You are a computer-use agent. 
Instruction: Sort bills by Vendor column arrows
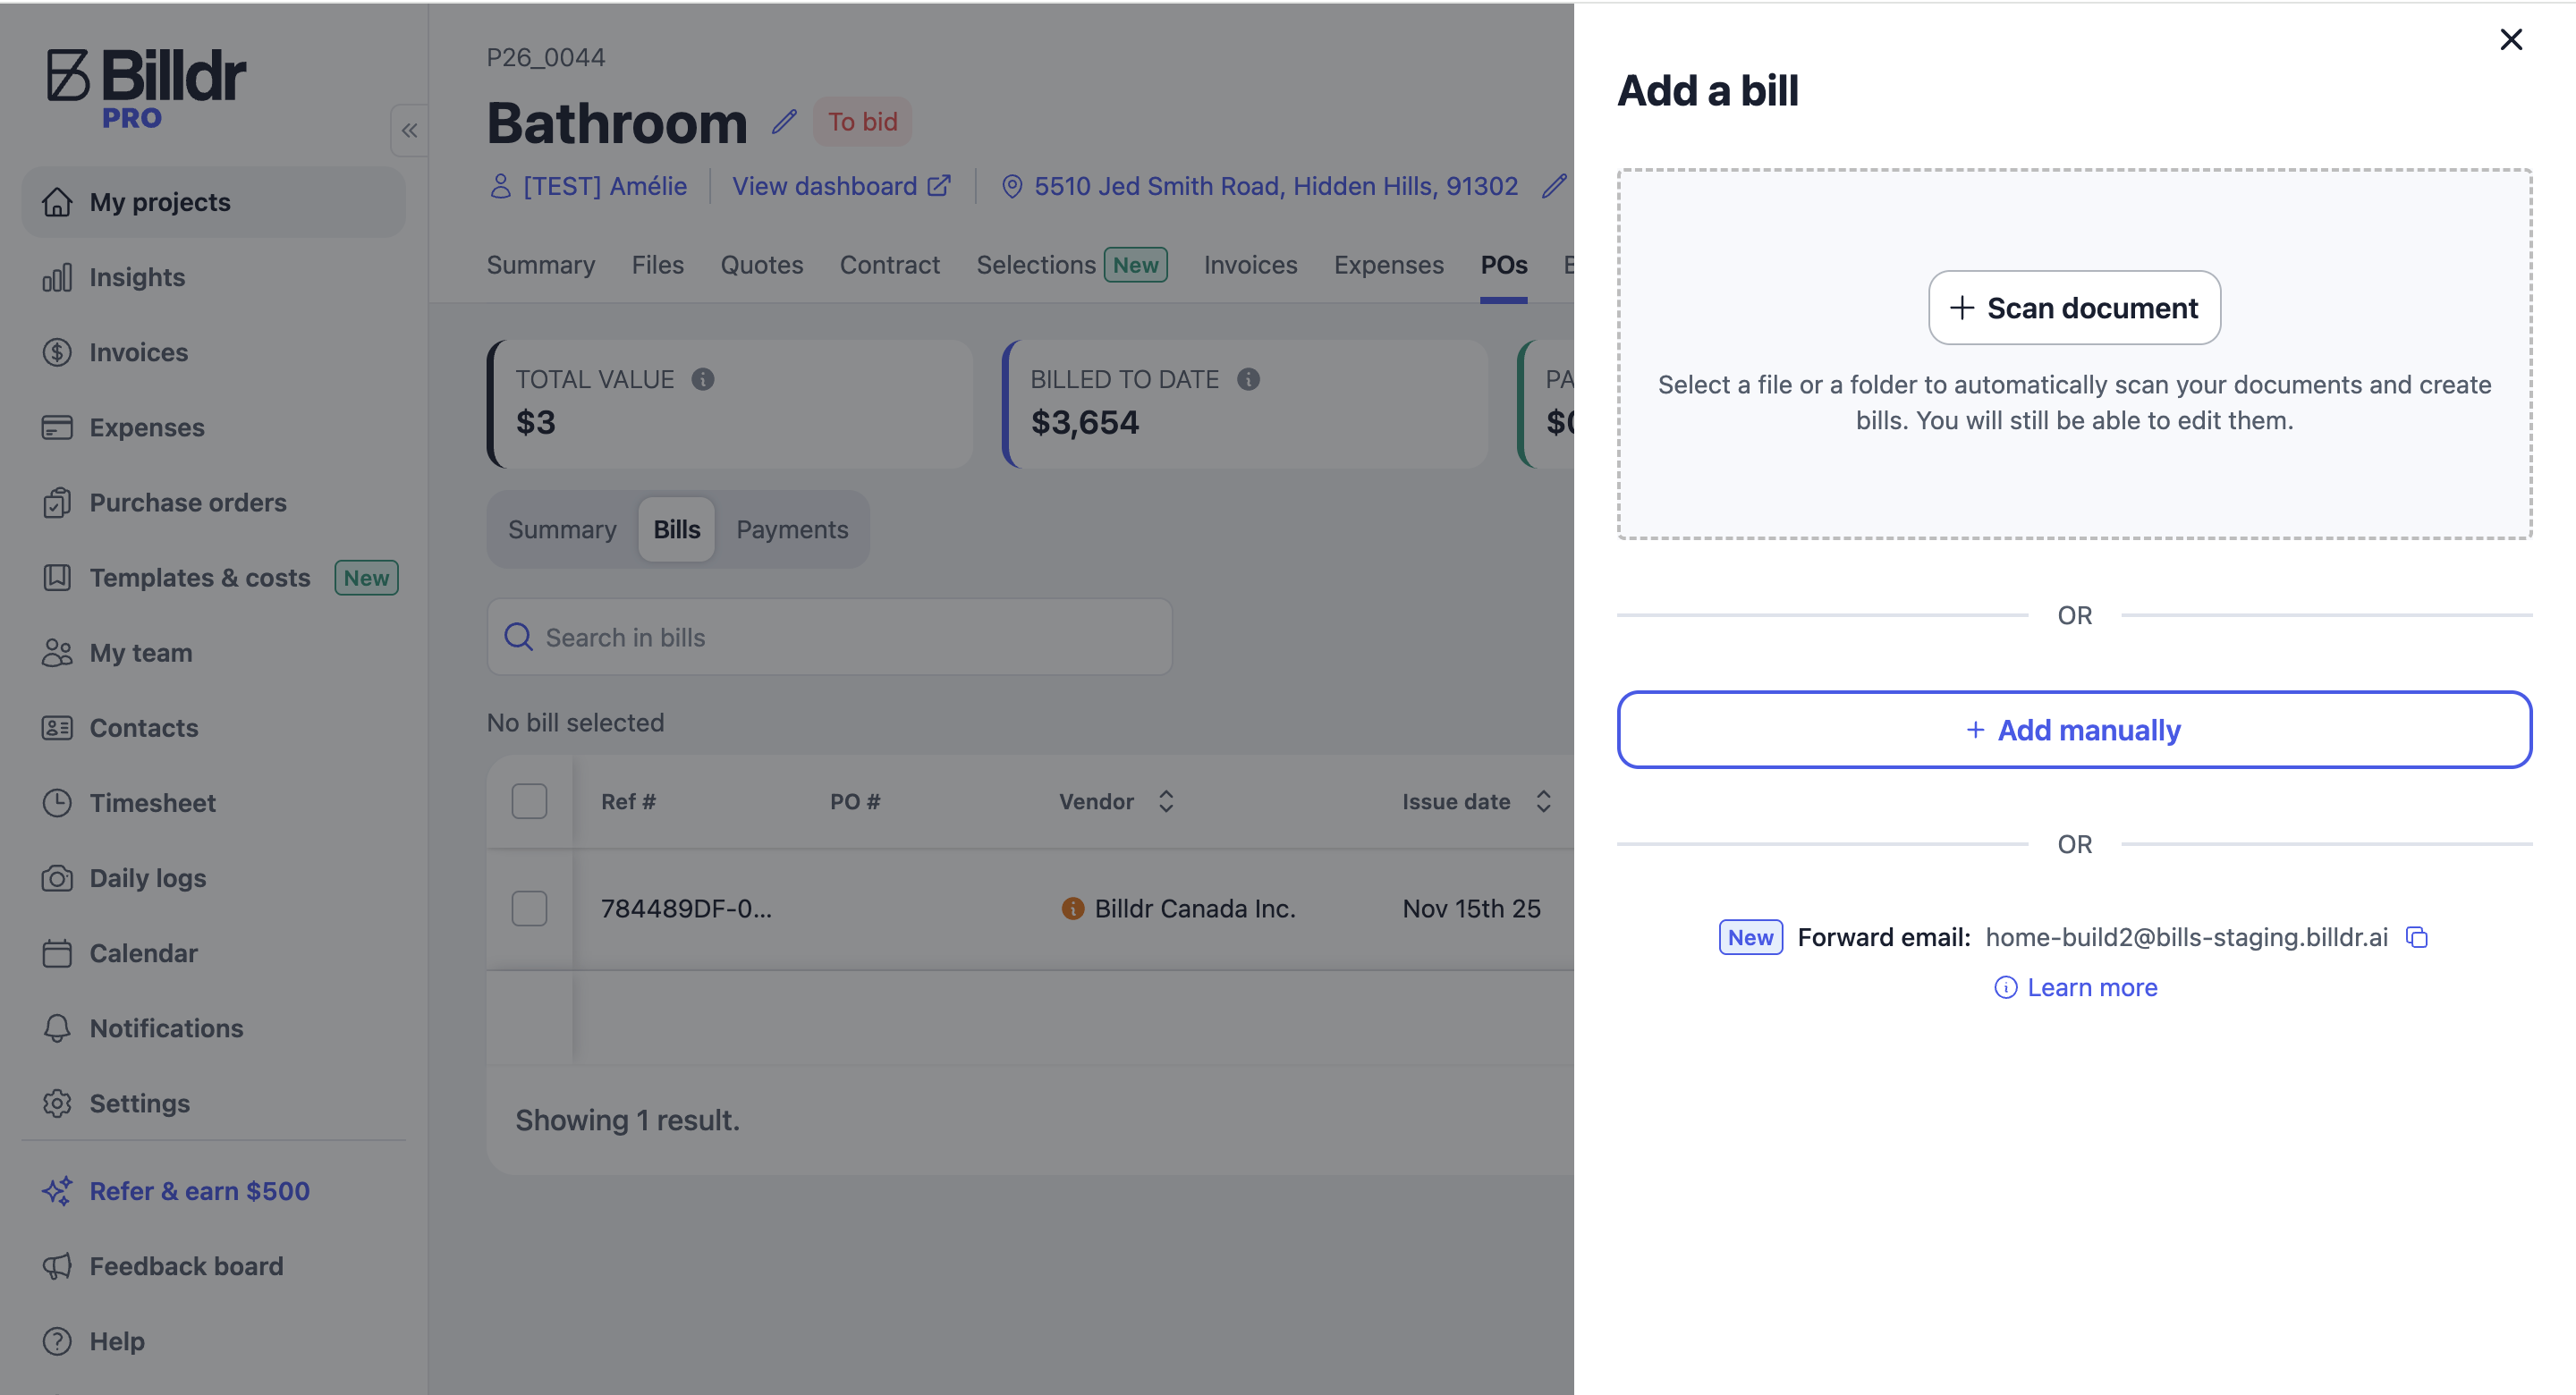coord(1166,801)
